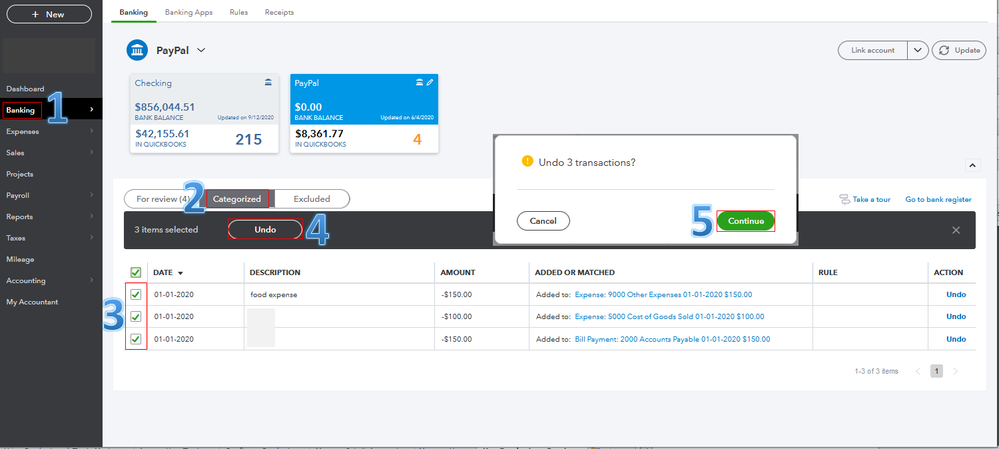Screen dimensions: 999x449
Task: Expand the Taxes sidebar submenu arrow
Action: (x=92, y=238)
